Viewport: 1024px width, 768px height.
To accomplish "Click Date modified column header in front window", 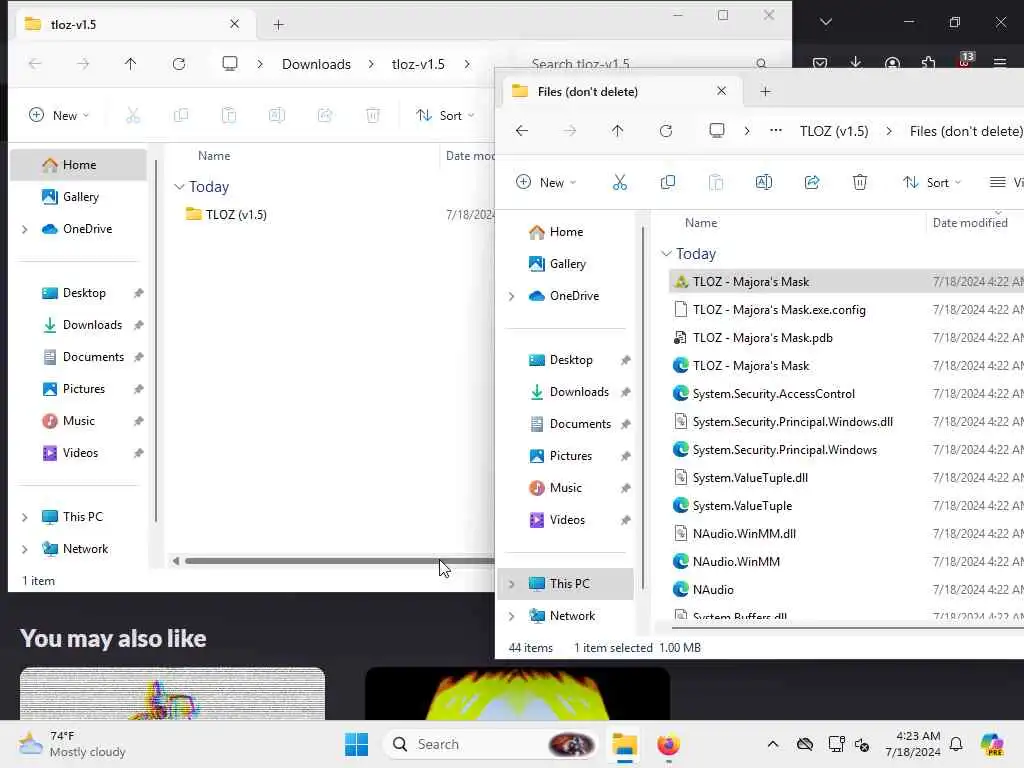I will tap(970, 223).
